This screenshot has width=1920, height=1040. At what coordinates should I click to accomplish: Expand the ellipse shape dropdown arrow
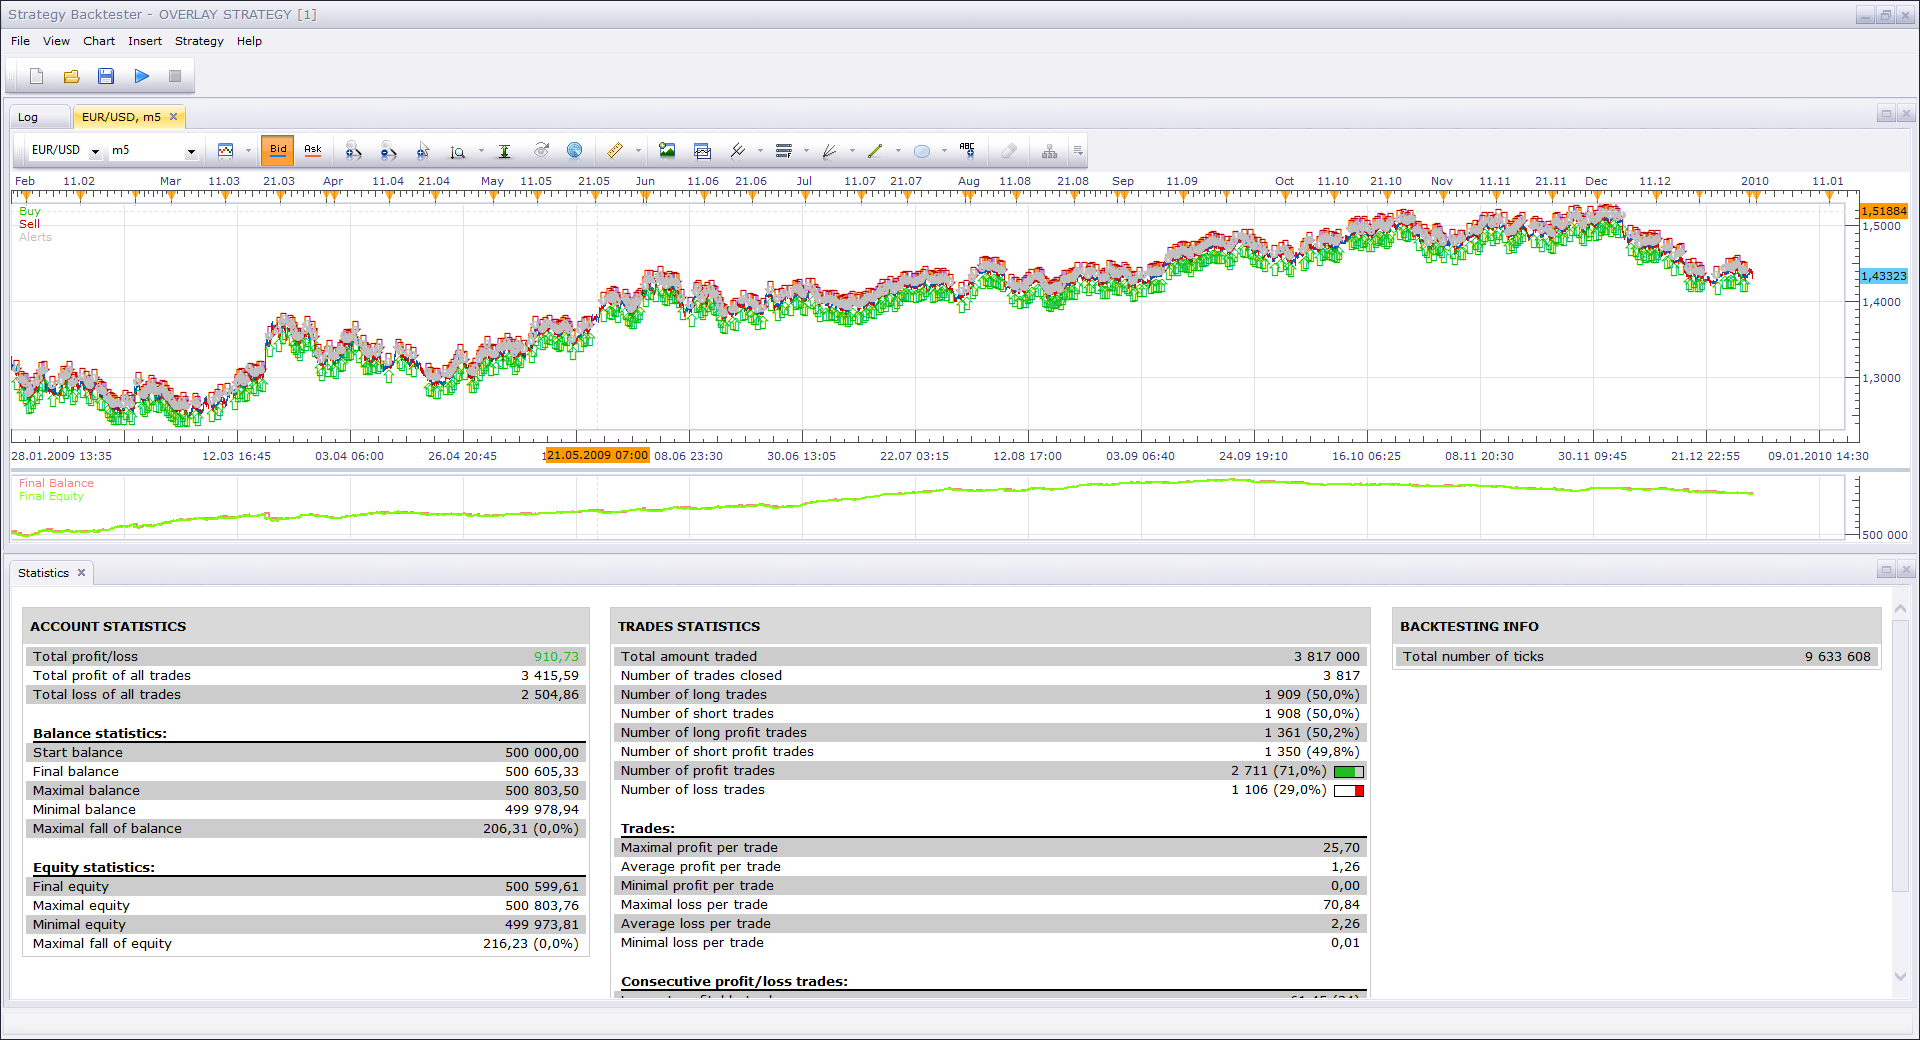(944, 151)
